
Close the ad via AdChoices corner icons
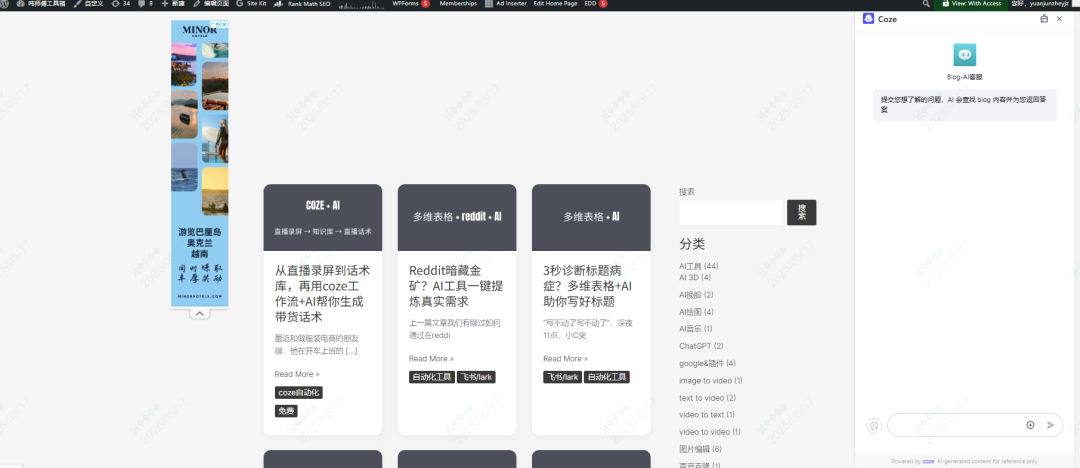pos(222,23)
